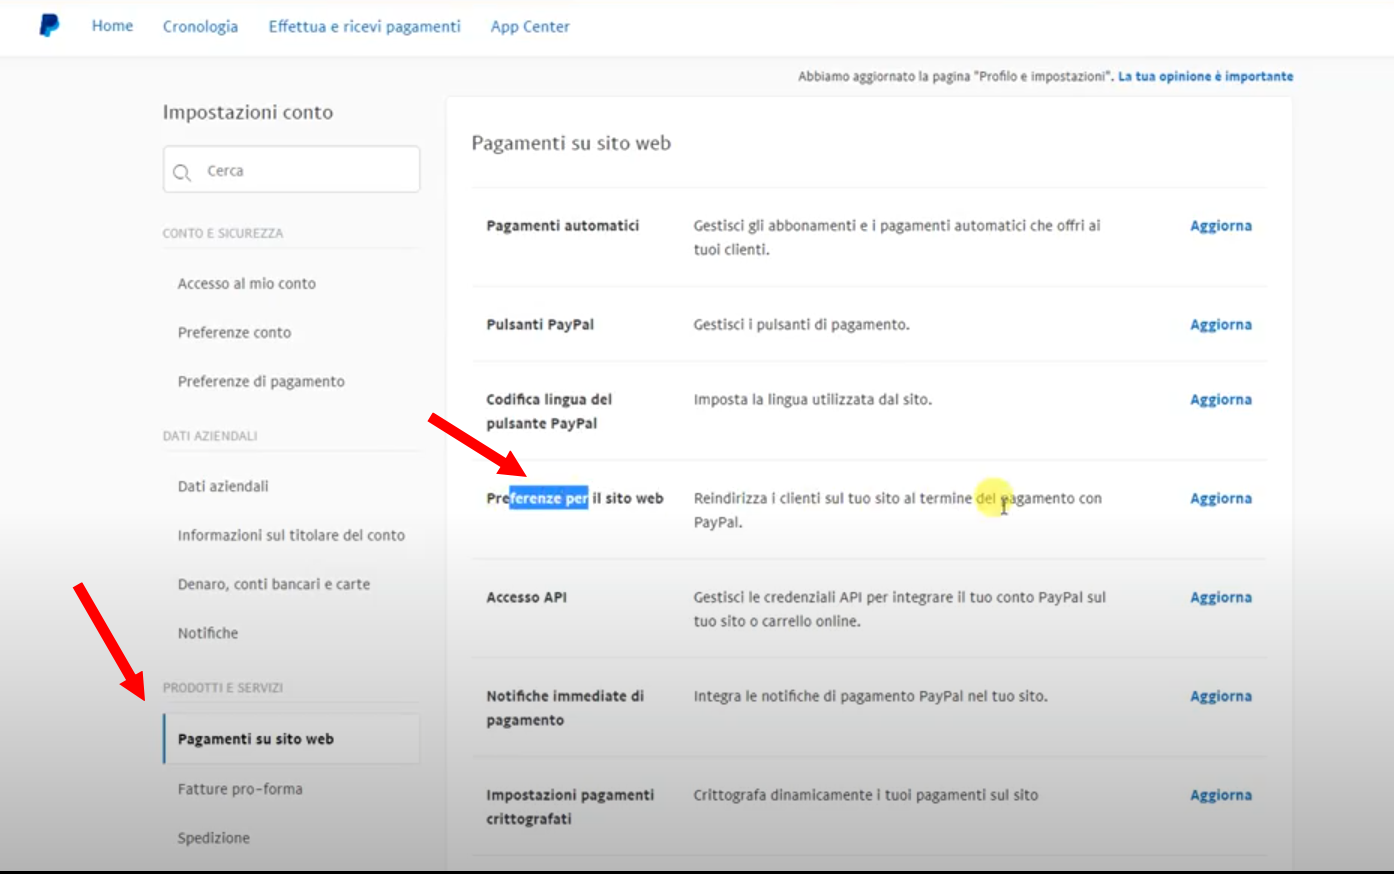This screenshot has height=874, width=1394.
Task: Click the 'Pagamenti automatici' row label
Action: pos(563,226)
